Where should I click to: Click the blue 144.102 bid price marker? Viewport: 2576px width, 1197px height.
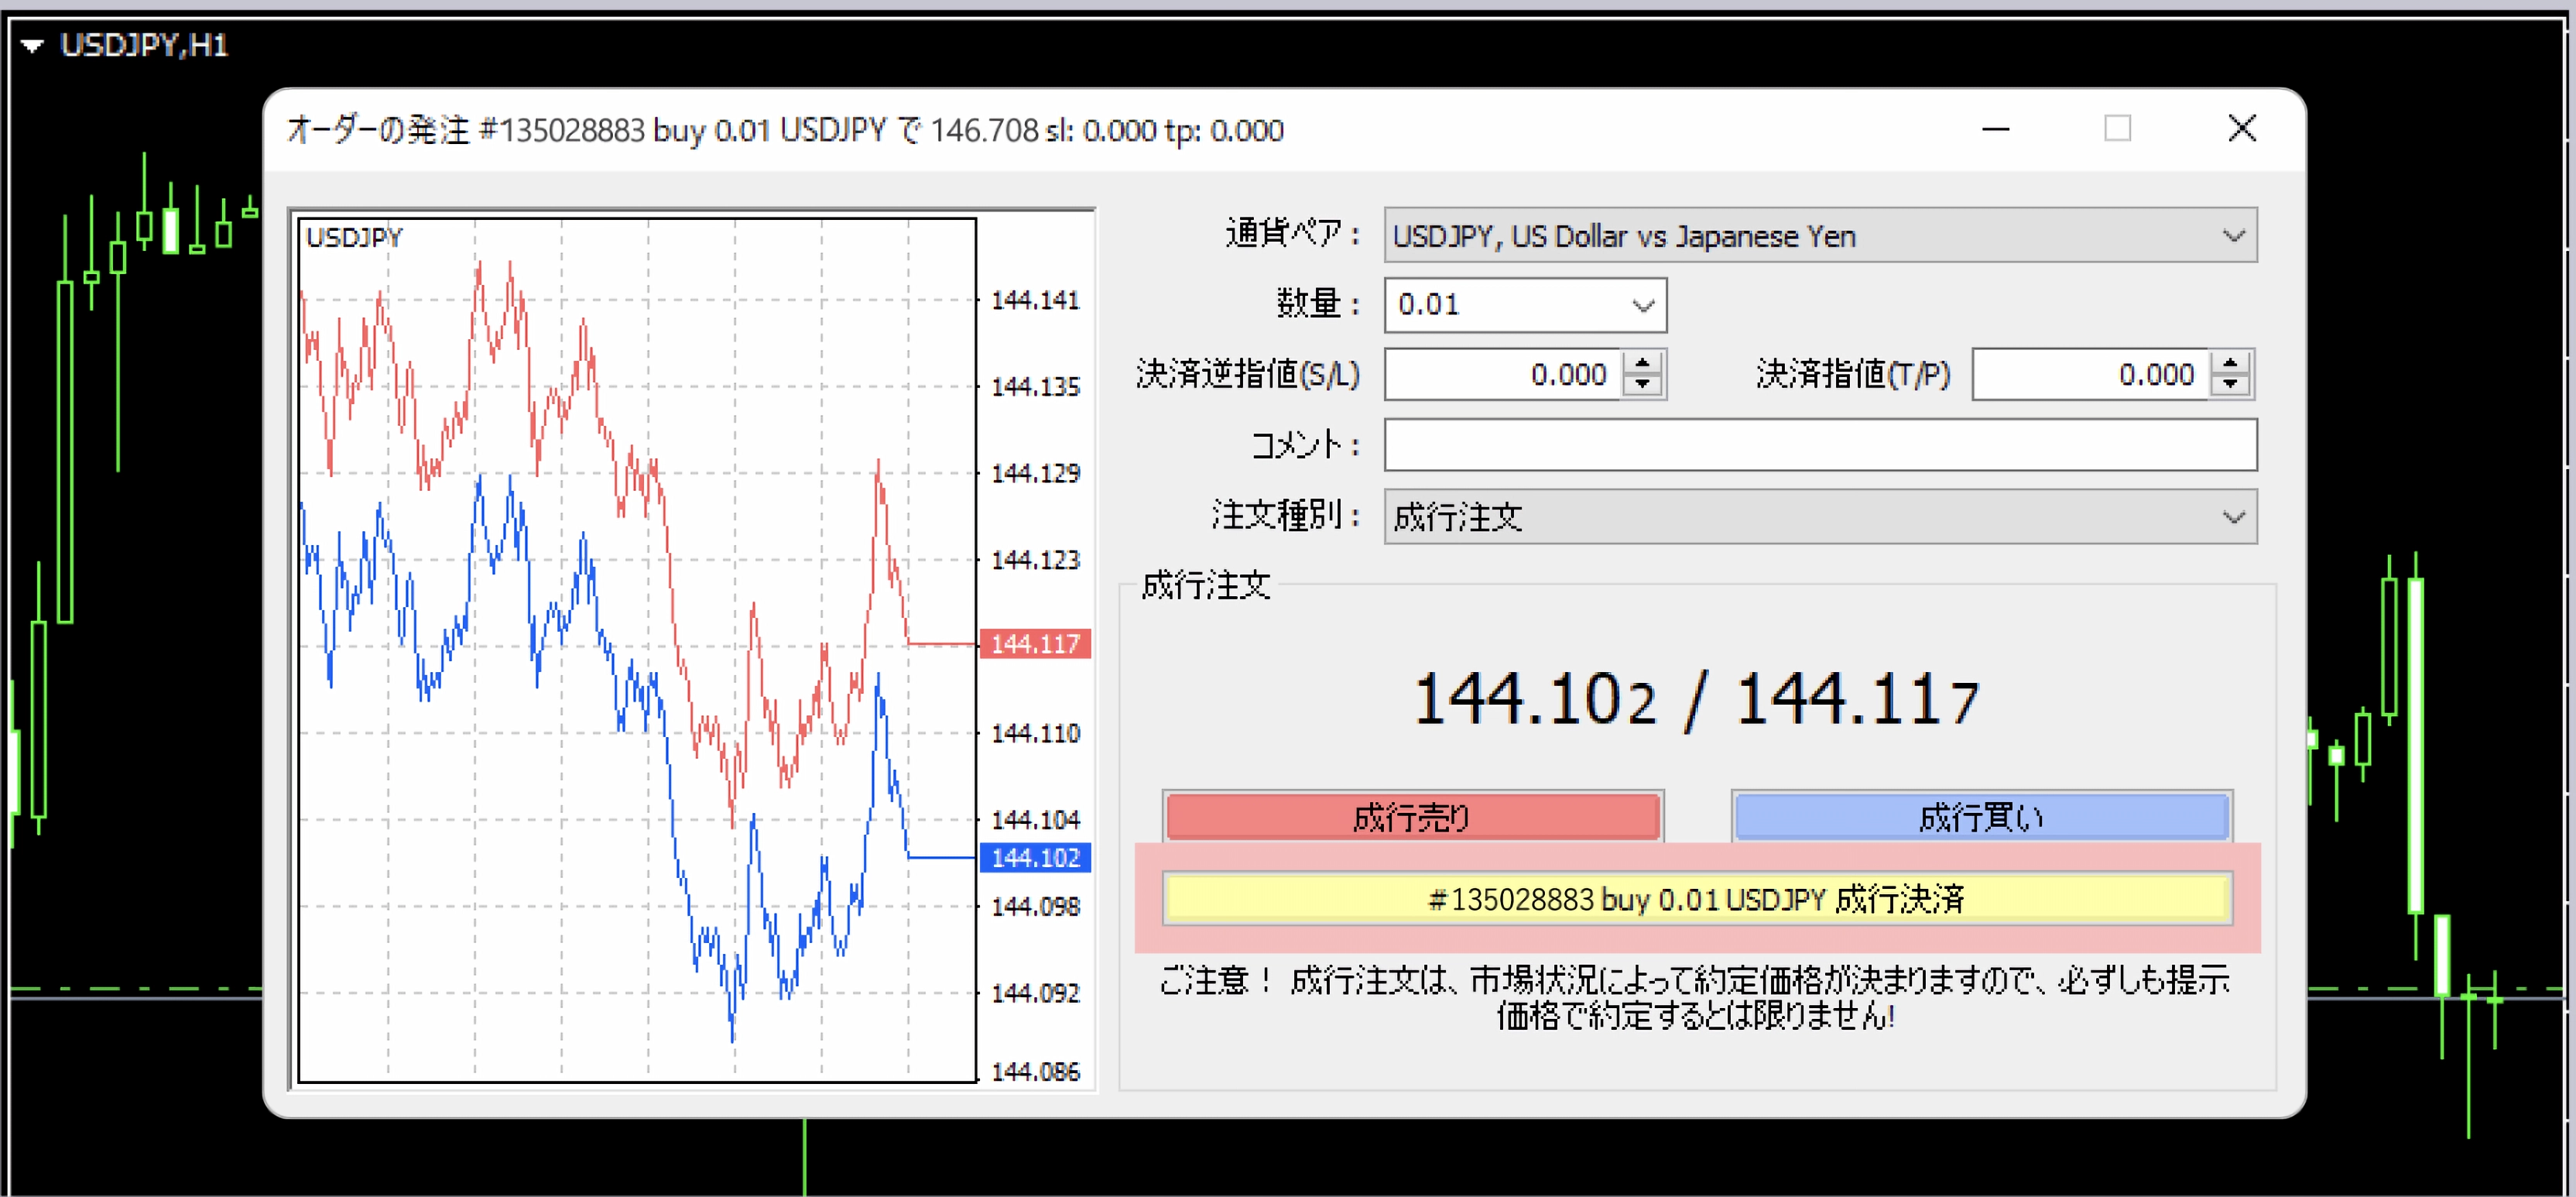tap(1034, 858)
